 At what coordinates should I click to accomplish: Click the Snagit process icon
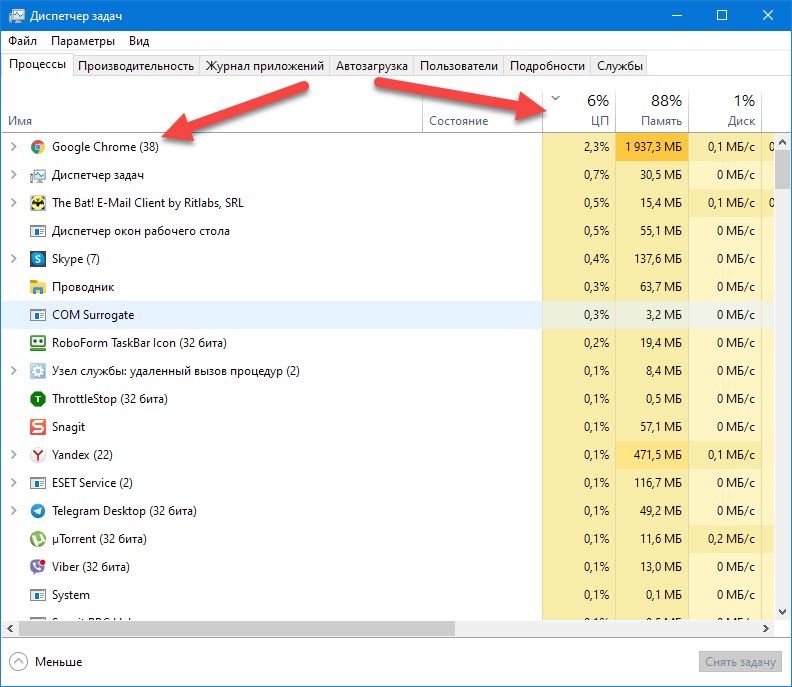click(x=37, y=427)
